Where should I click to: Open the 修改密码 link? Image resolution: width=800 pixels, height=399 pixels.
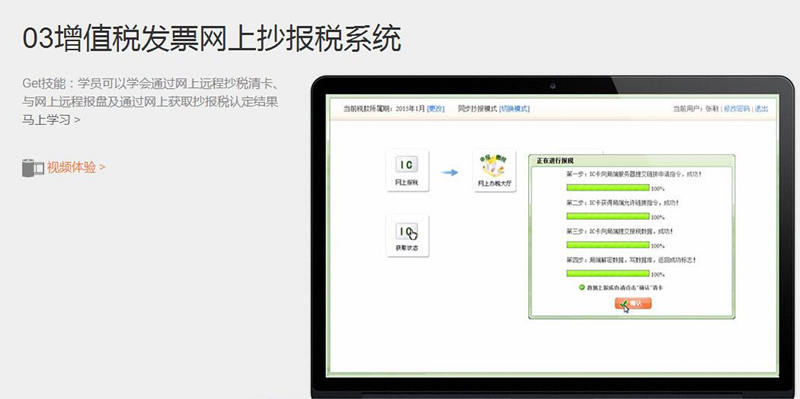pyautogui.click(x=737, y=109)
